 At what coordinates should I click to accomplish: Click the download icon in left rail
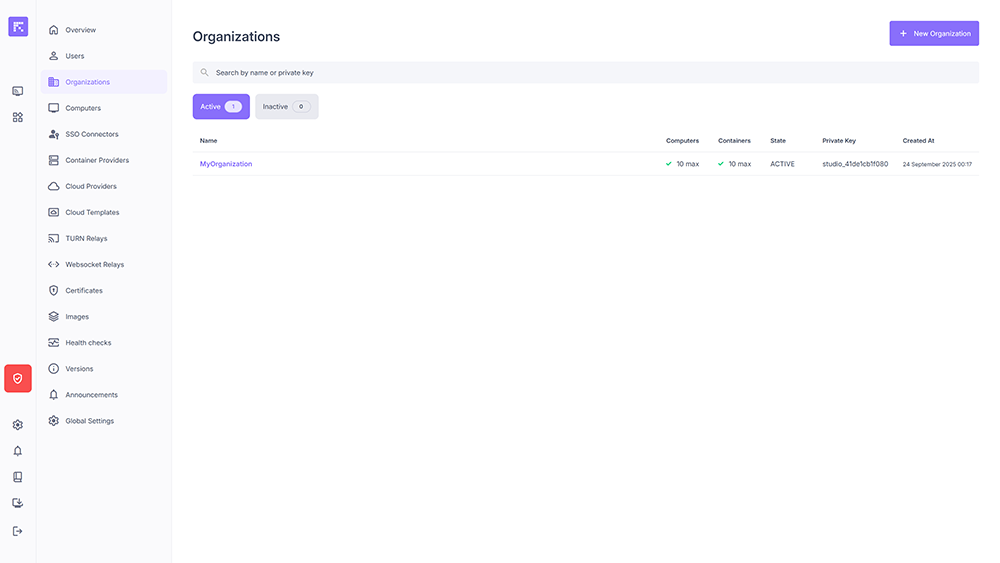click(18, 503)
